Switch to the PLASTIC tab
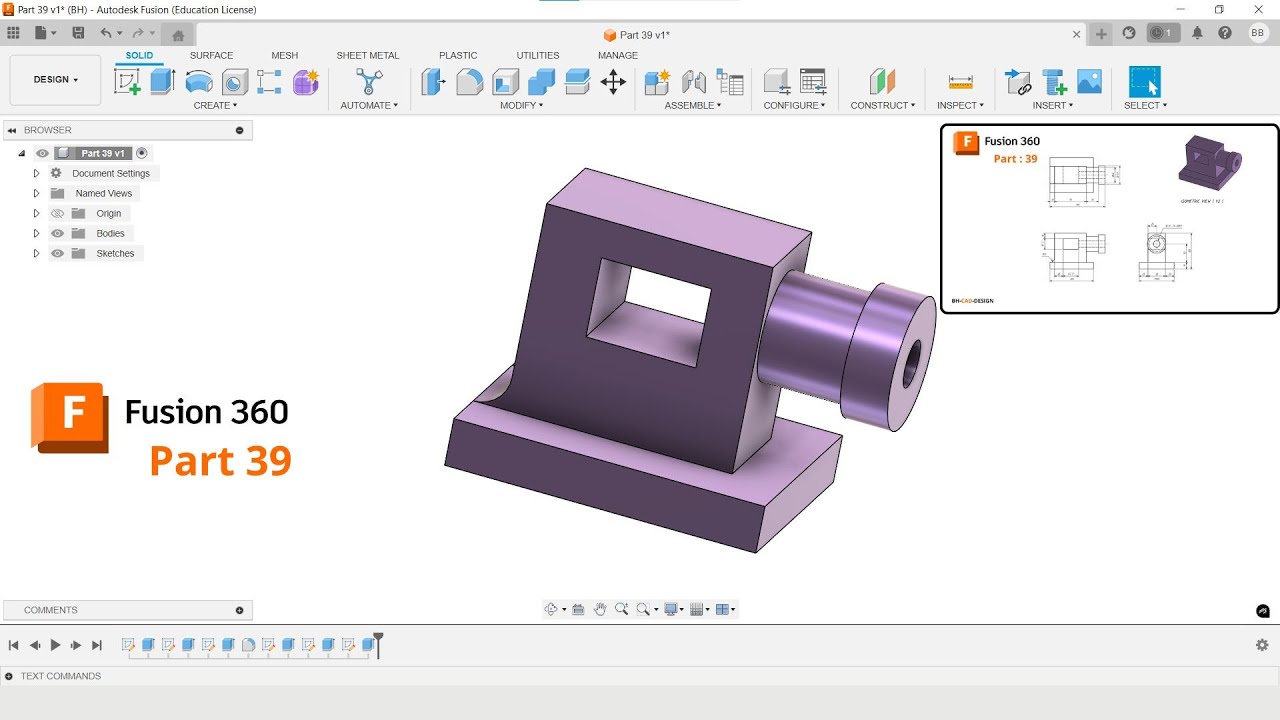 [x=458, y=55]
